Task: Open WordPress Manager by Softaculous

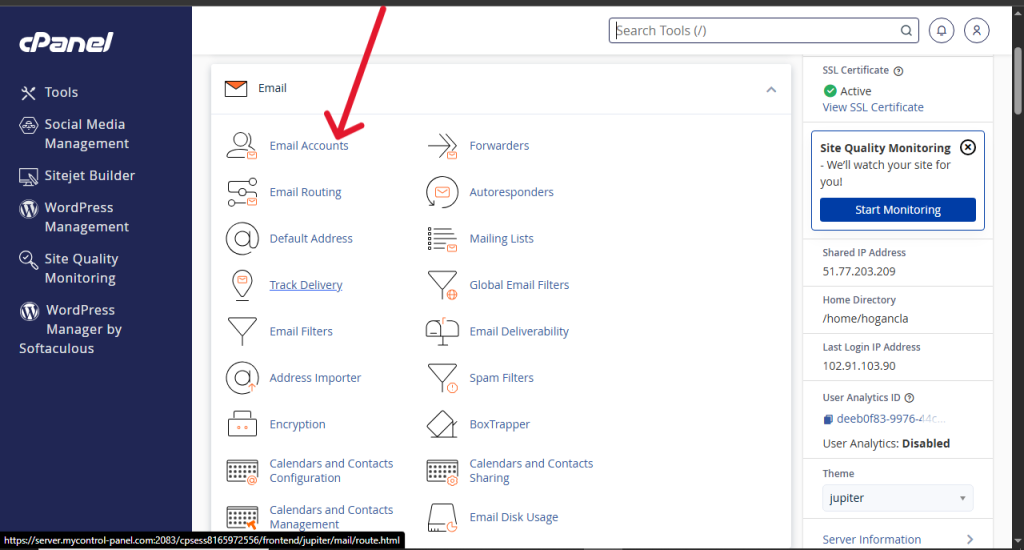Action: pyautogui.click(x=71, y=329)
